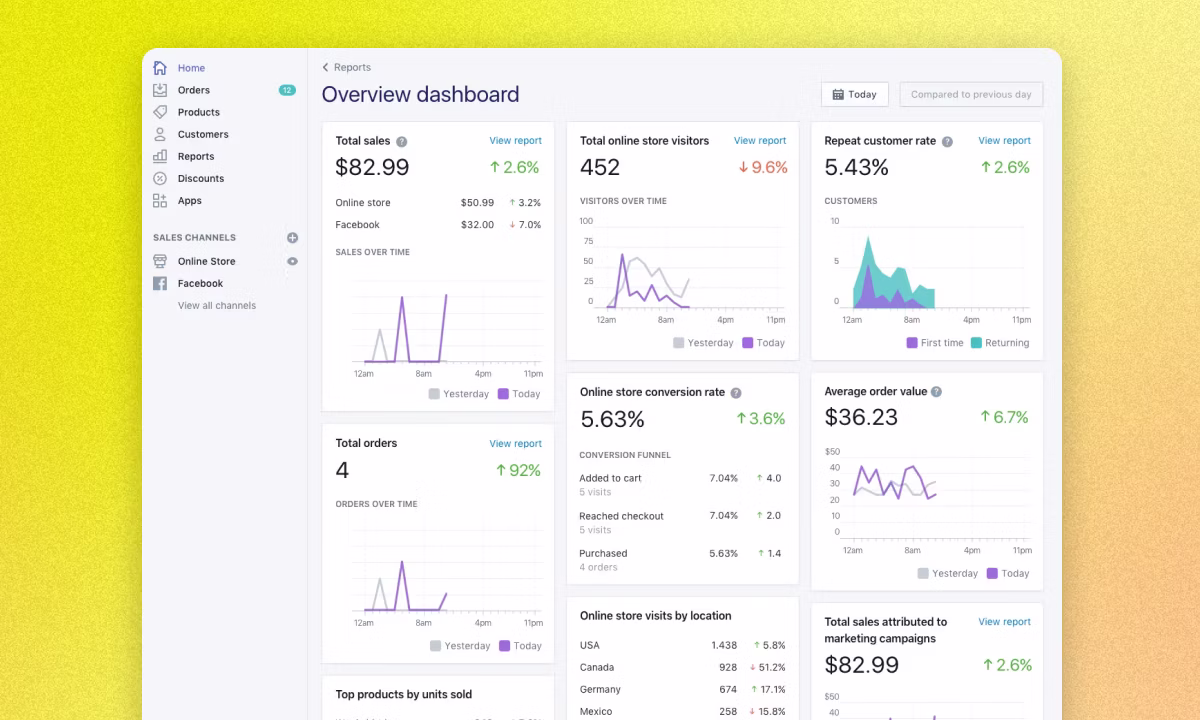Click Today legend swatch in Average order chart
The image size is (1200, 720).
click(992, 573)
